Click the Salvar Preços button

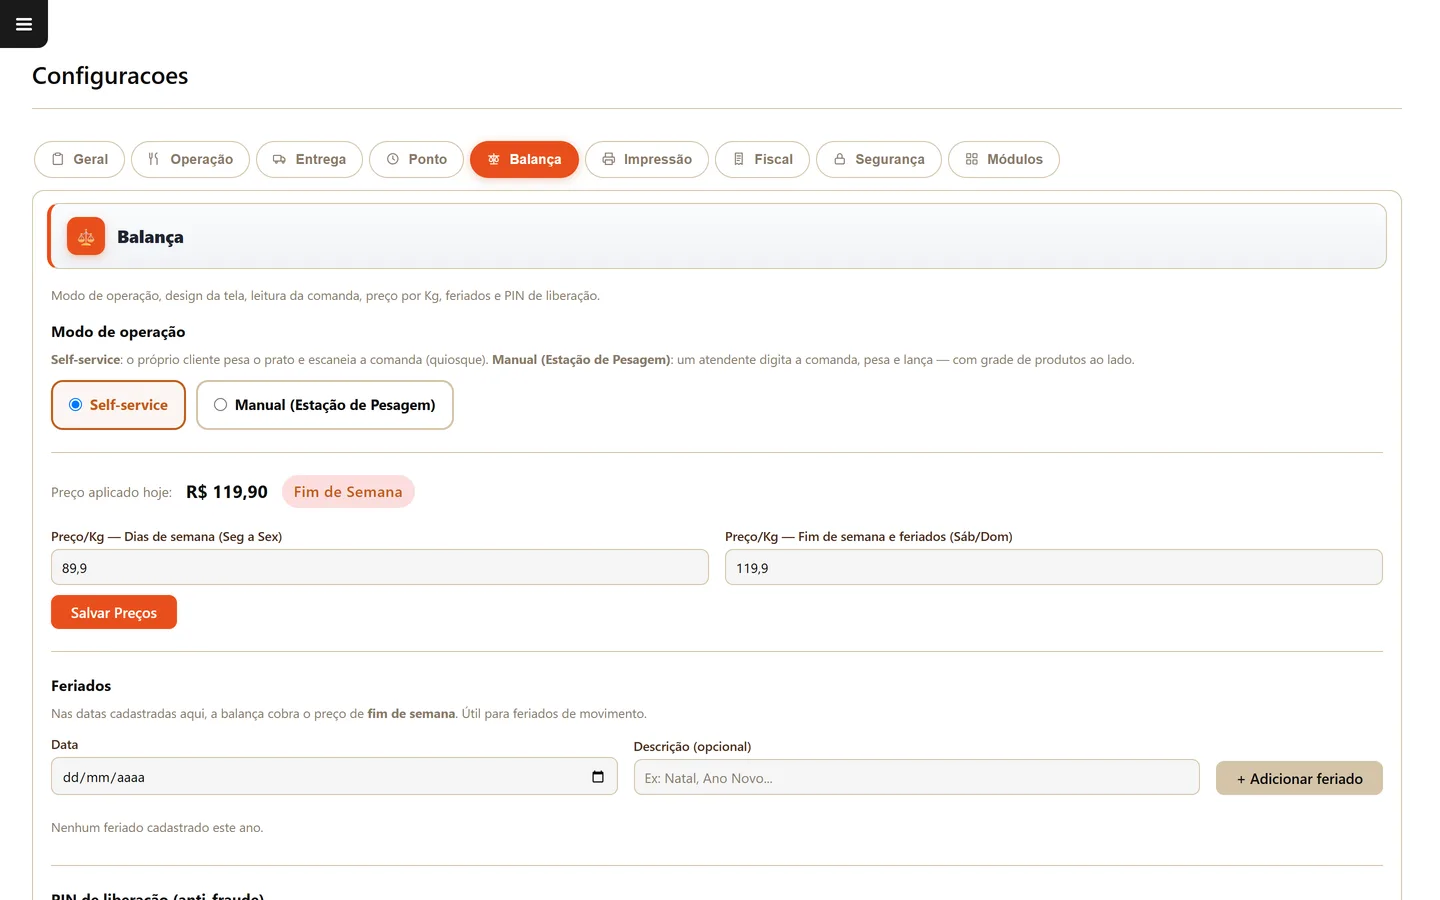[x=114, y=612]
